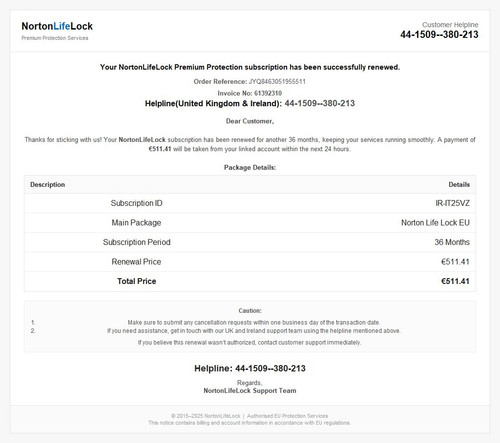Click the Package Details heading
The image size is (500, 443).
pyautogui.click(x=250, y=167)
